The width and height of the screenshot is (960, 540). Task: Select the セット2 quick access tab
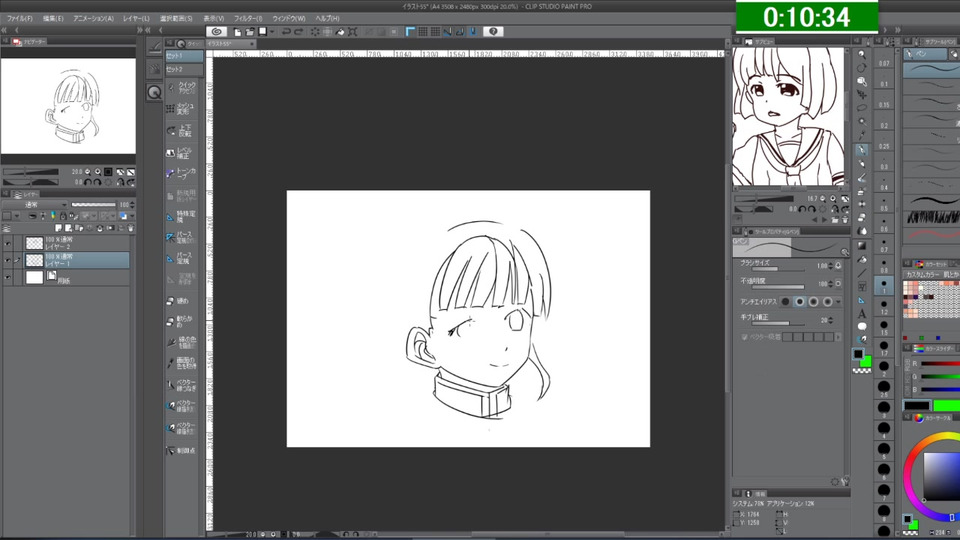pos(184,69)
